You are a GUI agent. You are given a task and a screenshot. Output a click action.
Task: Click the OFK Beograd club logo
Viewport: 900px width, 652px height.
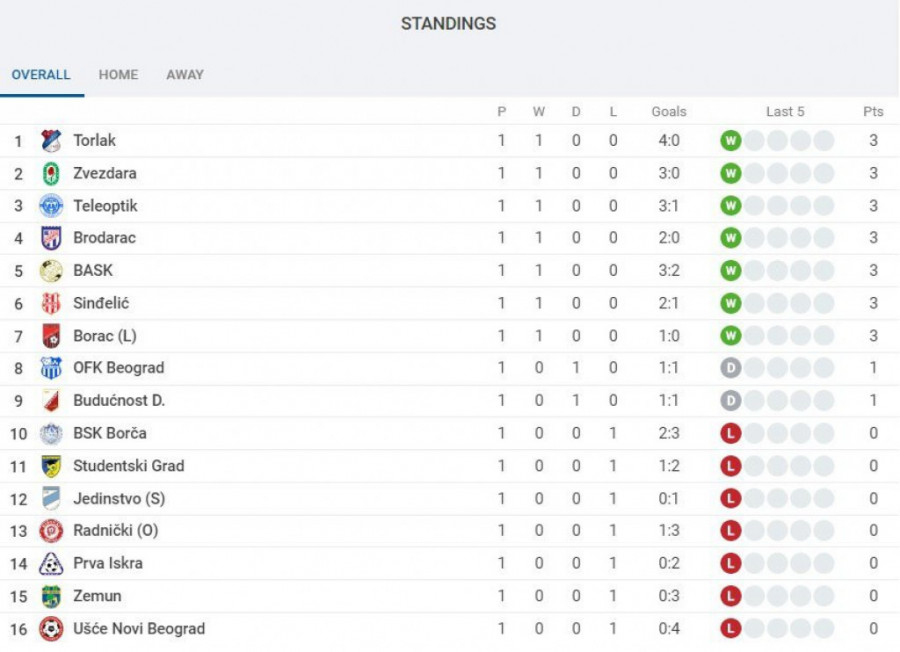pyautogui.click(x=51, y=368)
